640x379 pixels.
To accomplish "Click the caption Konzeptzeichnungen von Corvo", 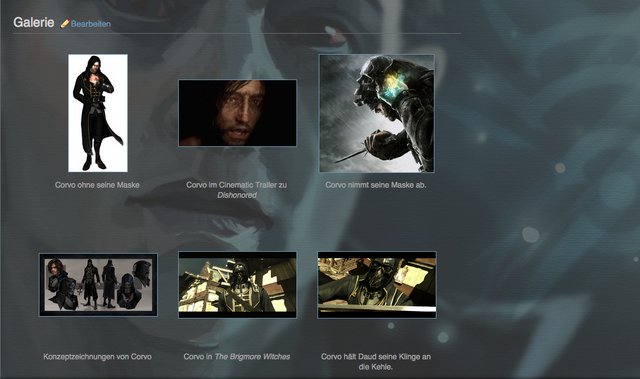I will pyautogui.click(x=98, y=357).
